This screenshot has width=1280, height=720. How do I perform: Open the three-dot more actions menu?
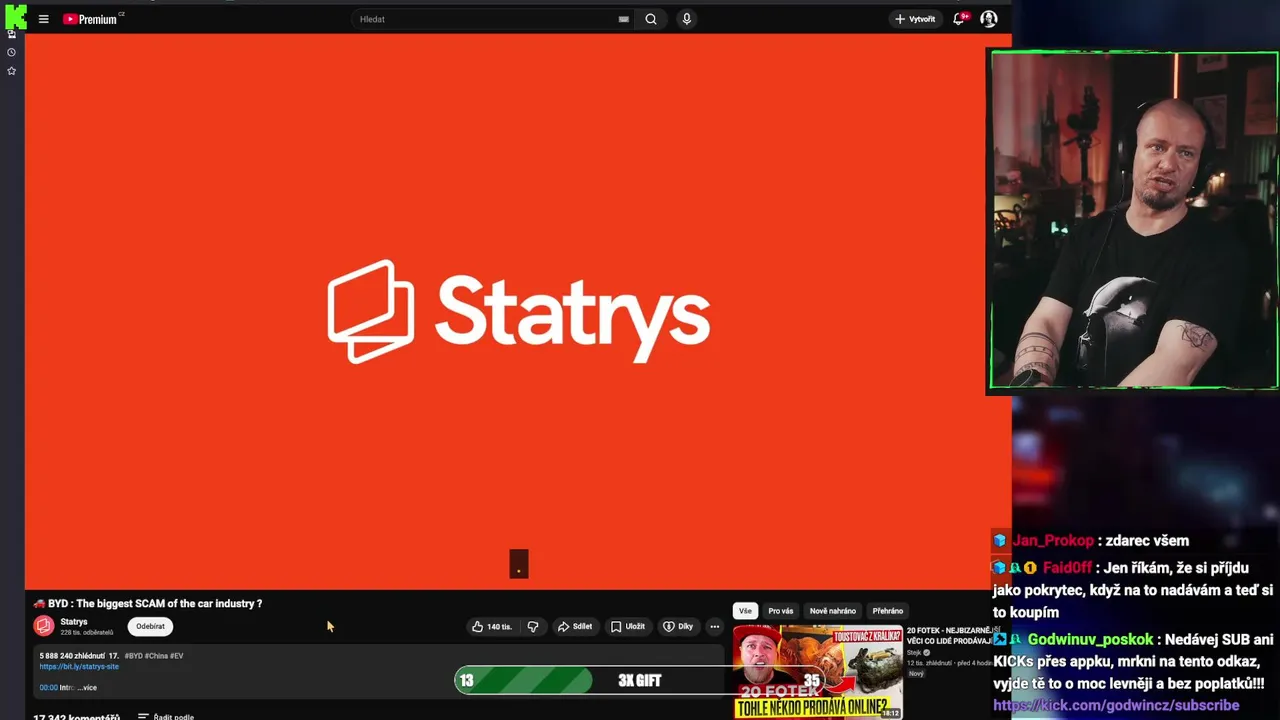coord(714,627)
